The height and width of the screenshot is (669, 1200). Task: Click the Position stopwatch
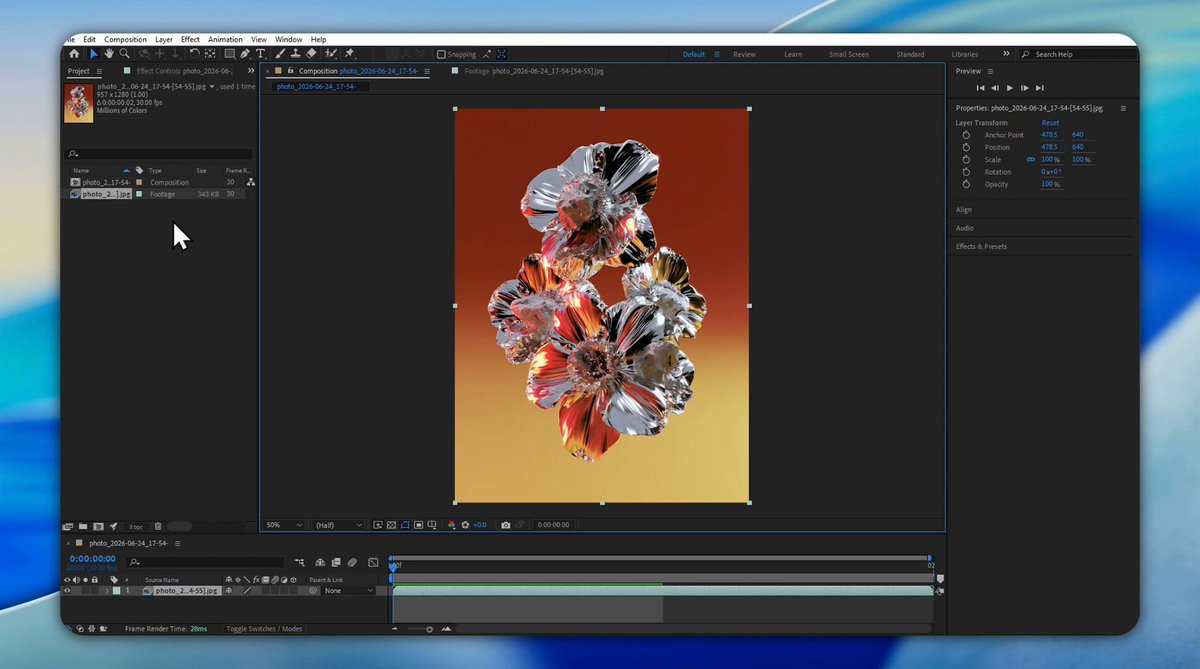966,147
